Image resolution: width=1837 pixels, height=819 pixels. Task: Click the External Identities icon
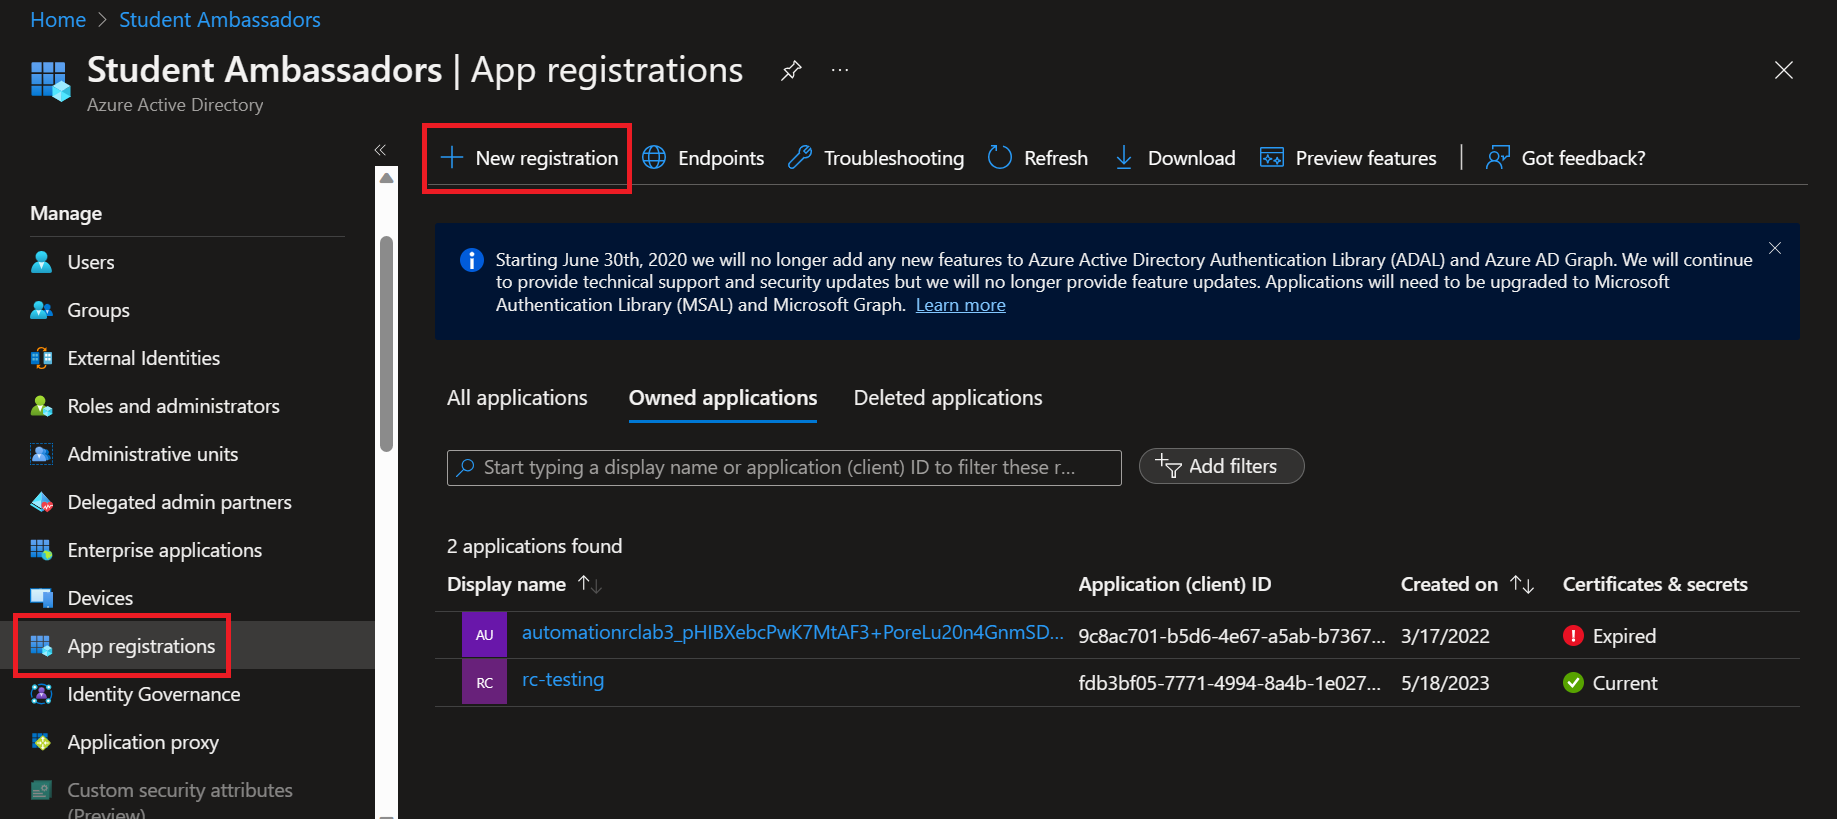[x=42, y=358]
